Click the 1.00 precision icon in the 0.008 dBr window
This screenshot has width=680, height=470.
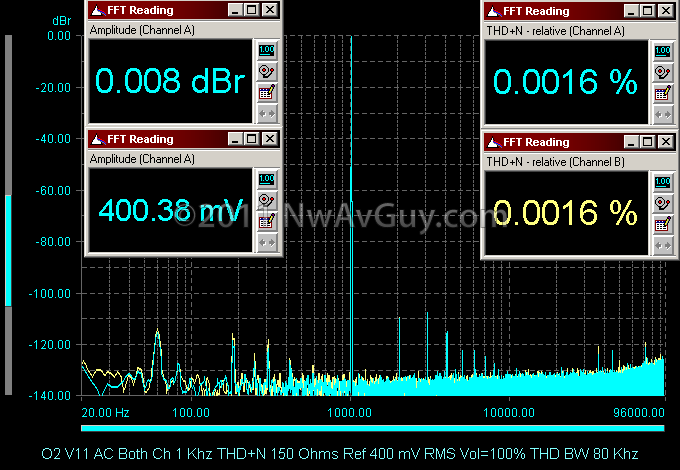pyautogui.click(x=267, y=51)
